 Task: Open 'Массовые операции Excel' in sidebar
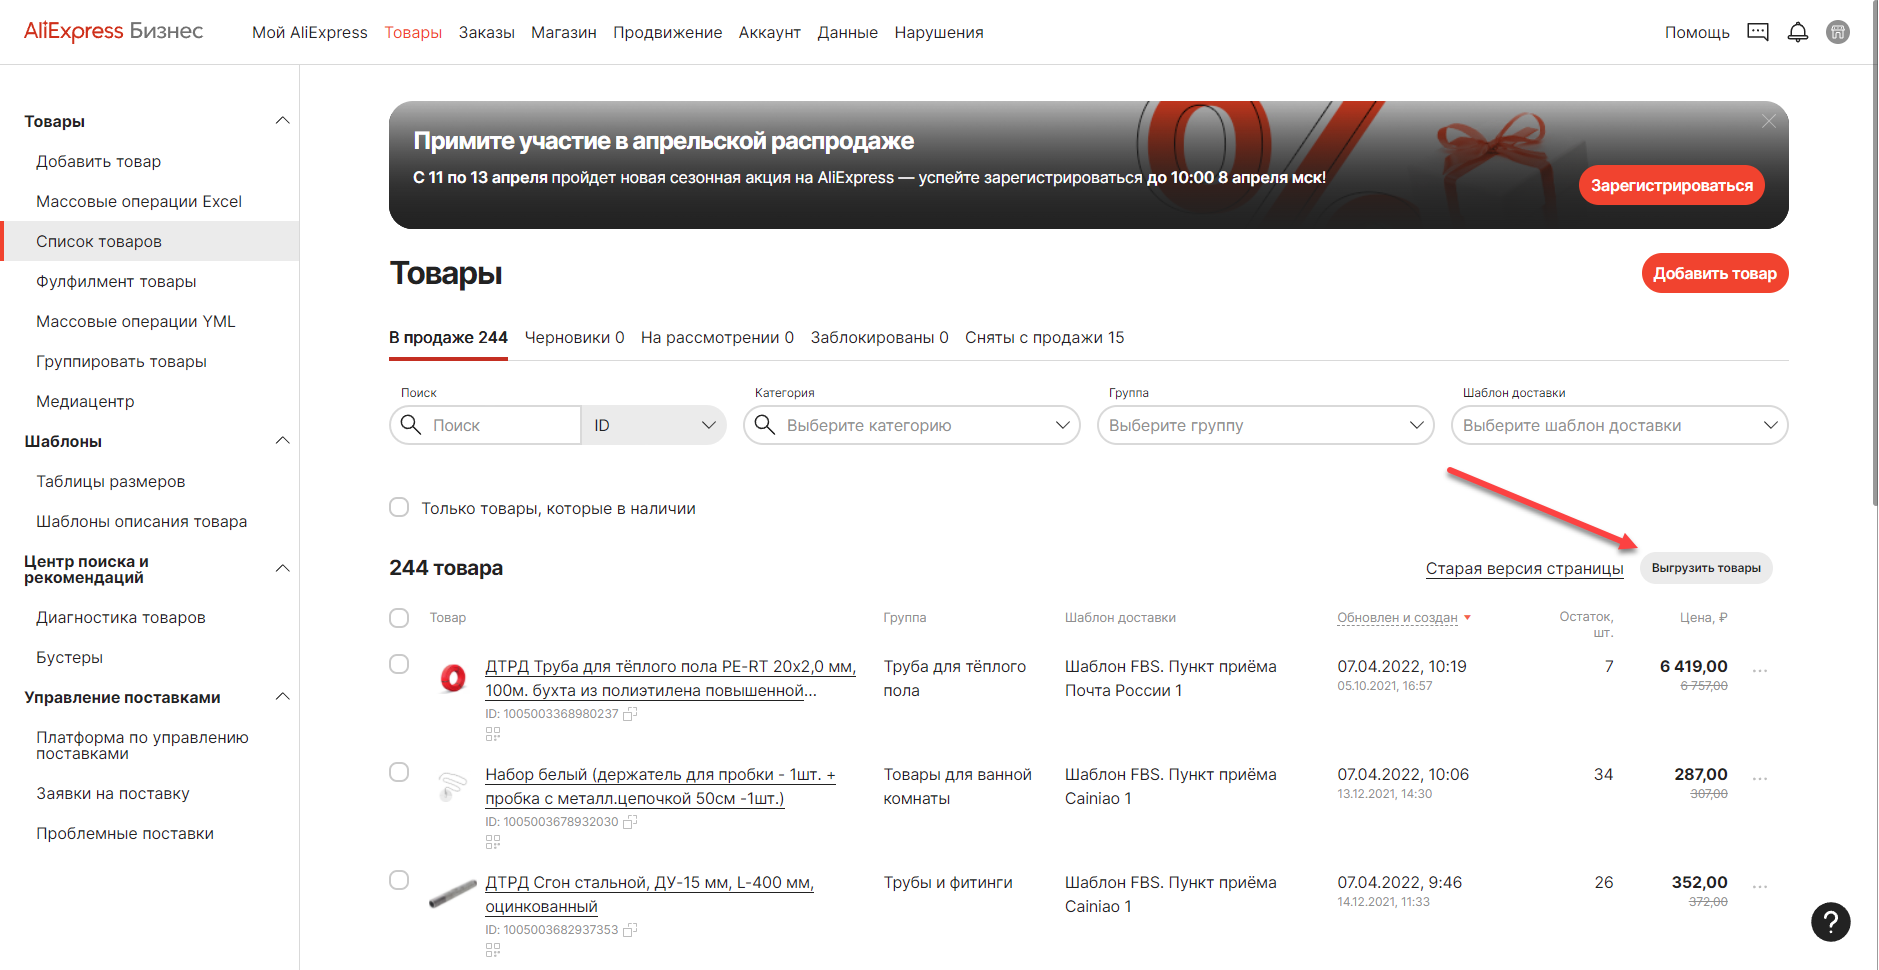[139, 201]
